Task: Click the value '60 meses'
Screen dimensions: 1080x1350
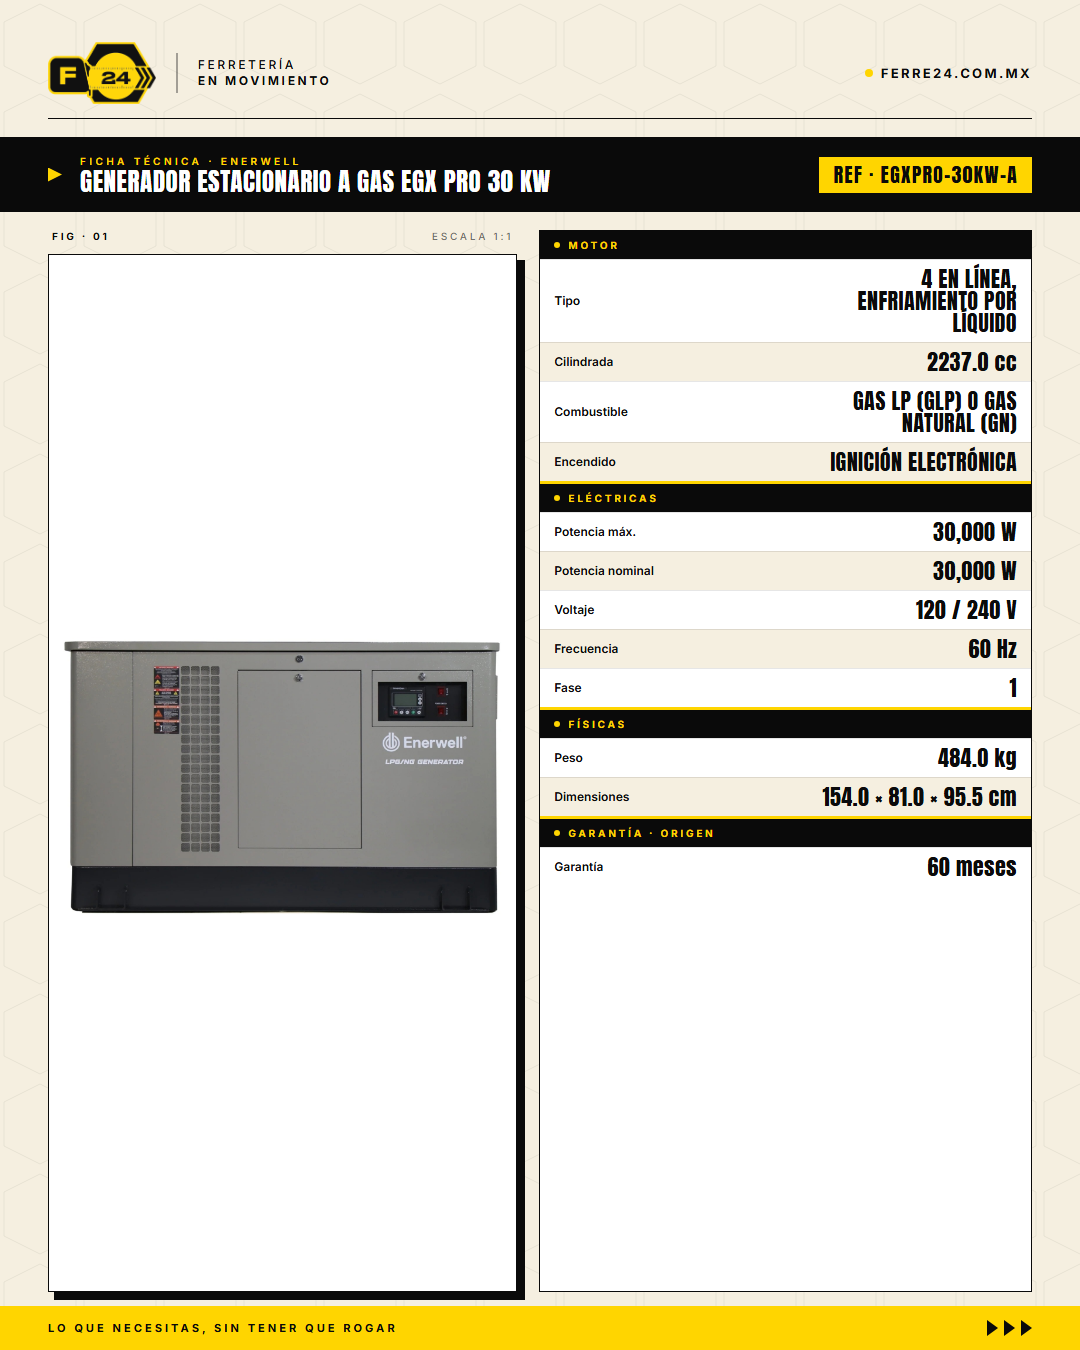Action: [972, 867]
